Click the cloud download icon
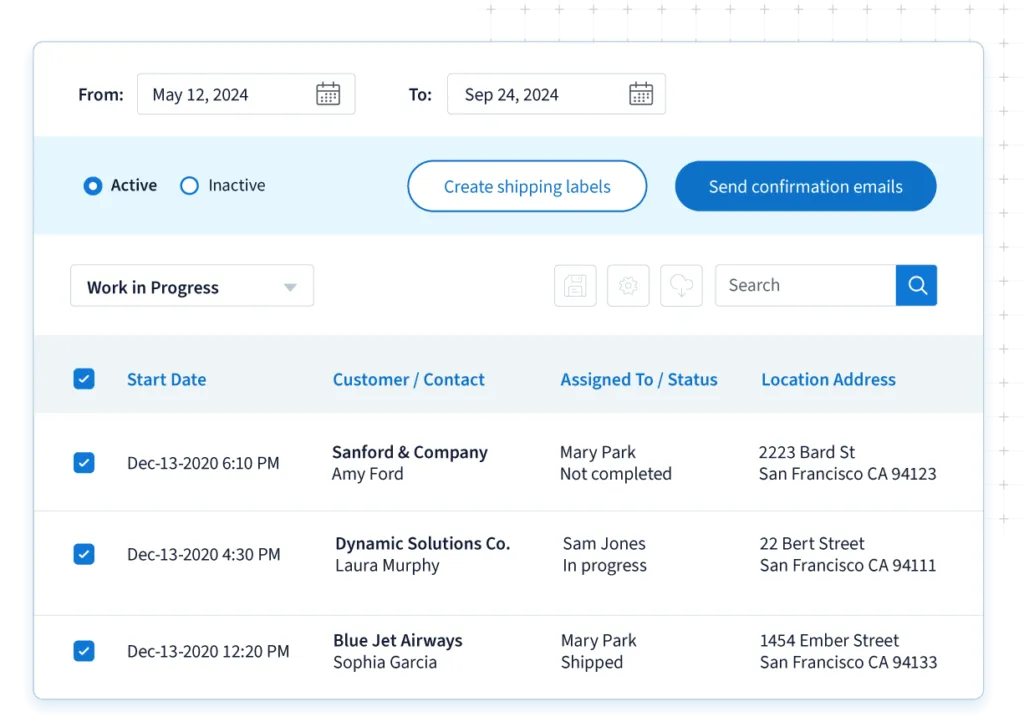Screen dimensions: 1024x727 coord(681,285)
